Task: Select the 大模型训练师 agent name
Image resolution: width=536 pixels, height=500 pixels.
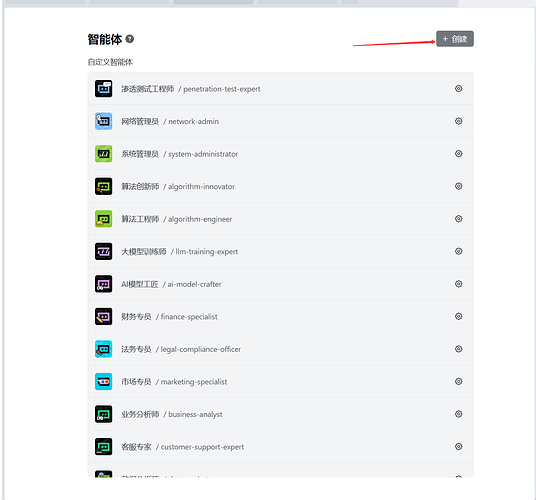Action: click(x=144, y=252)
